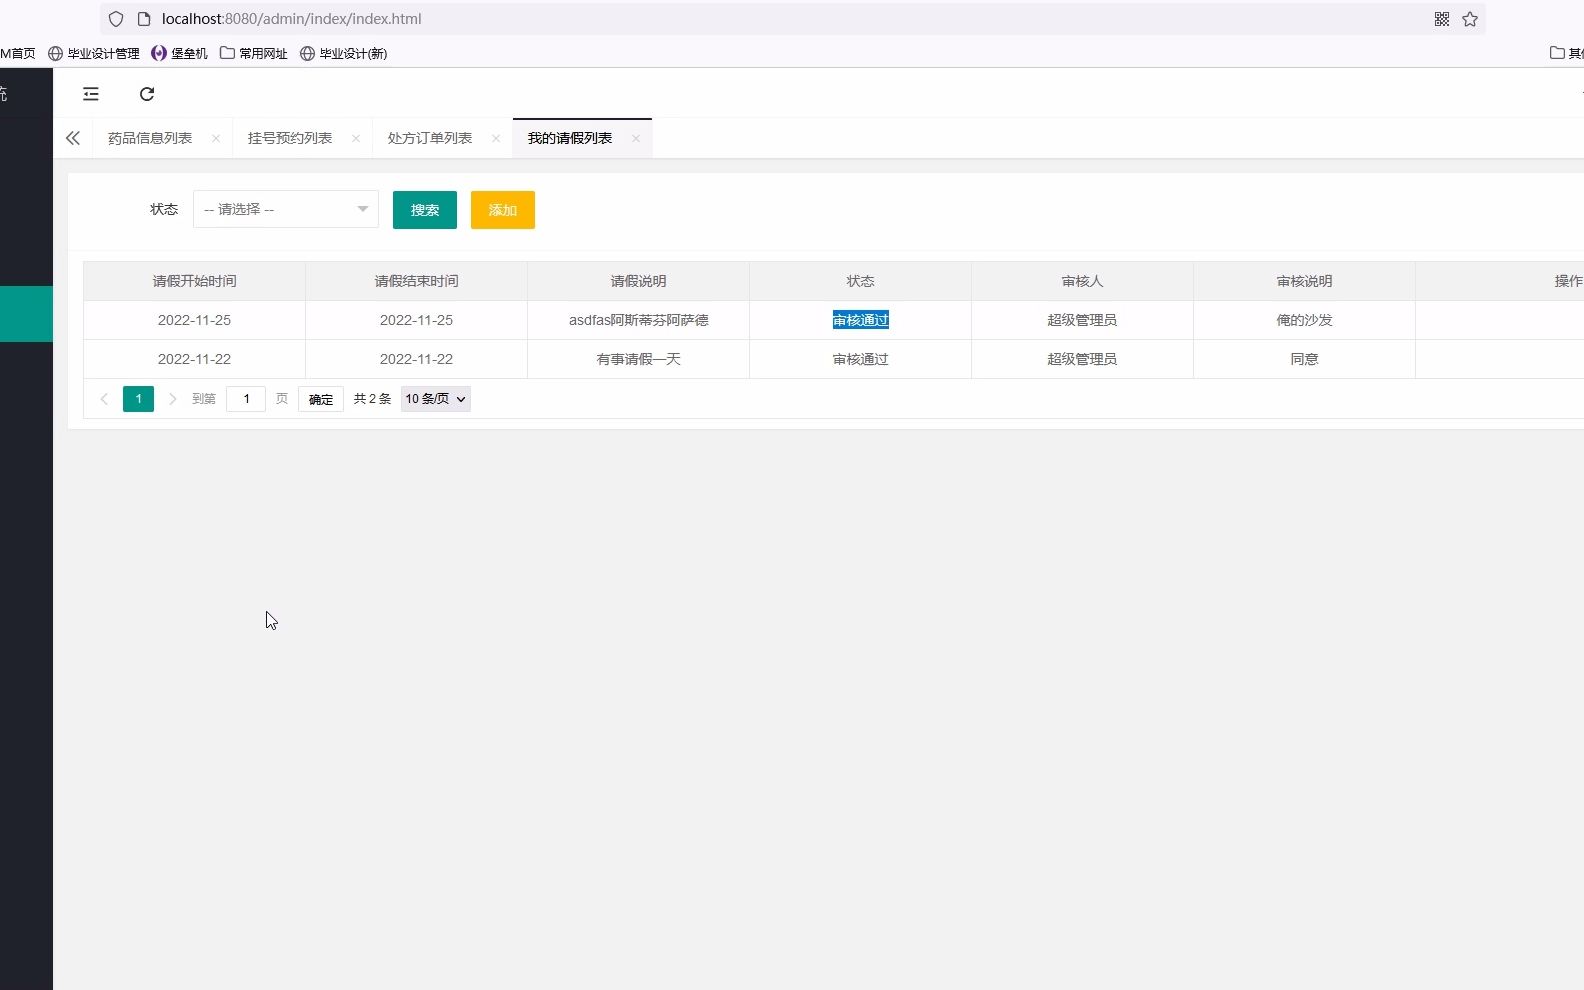This screenshot has height=990, width=1584.
Task: Switch to 药品信息列表 tab
Action: 150,138
